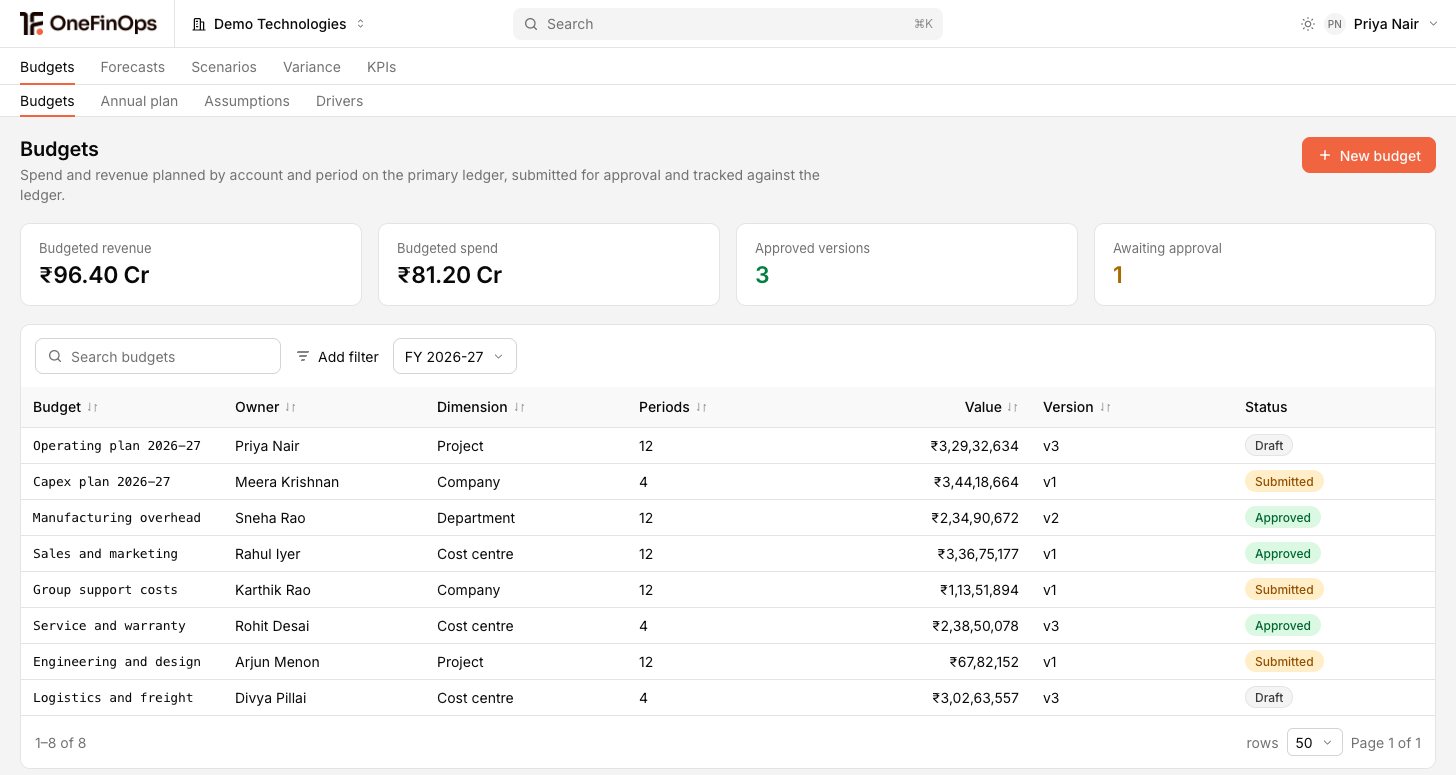This screenshot has height=775, width=1456.
Task: Open the Manufacturing overhead budget
Action: 117,518
